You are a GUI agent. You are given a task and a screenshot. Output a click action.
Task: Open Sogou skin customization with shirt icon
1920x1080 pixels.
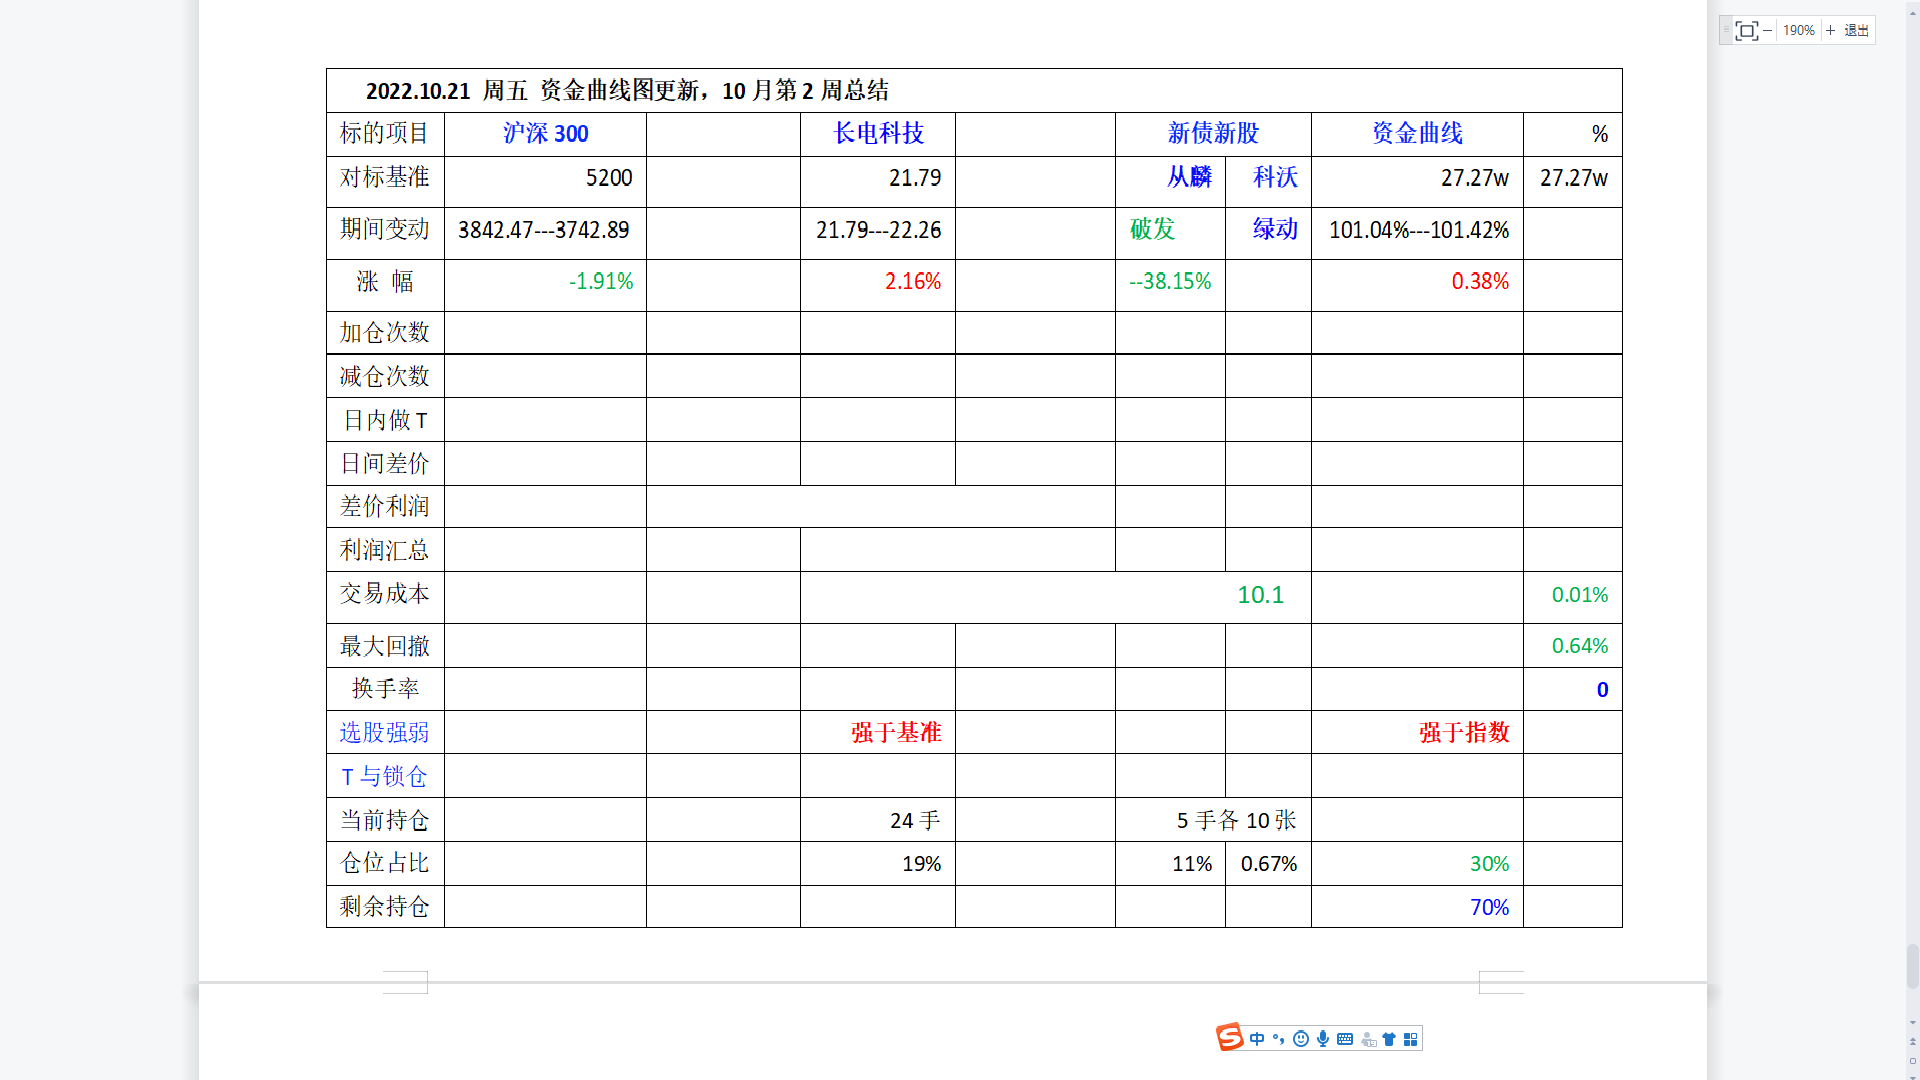[1389, 1038]
